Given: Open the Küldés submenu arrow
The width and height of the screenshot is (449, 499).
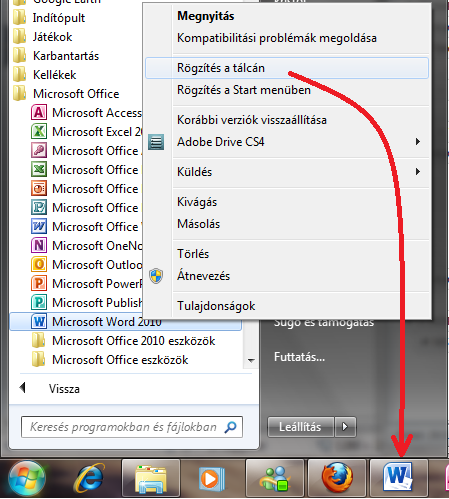Looking at the screenshot, I should click(x=418, y=172).
